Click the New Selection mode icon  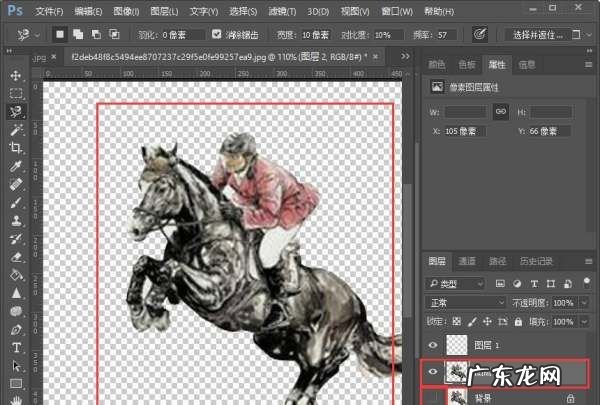point(59,33)
